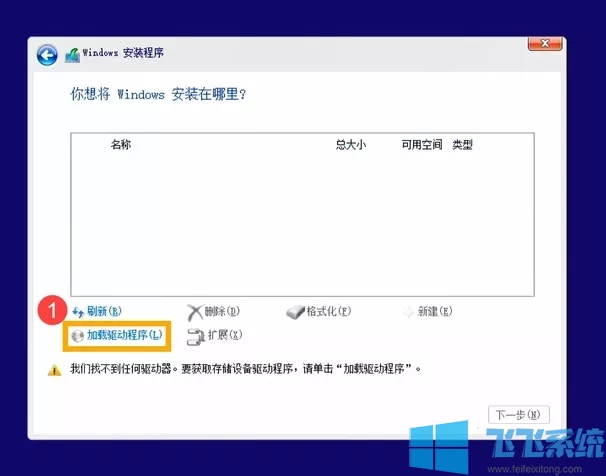
Task: Click the Windows setup program icon
Action: click(73, 55)
